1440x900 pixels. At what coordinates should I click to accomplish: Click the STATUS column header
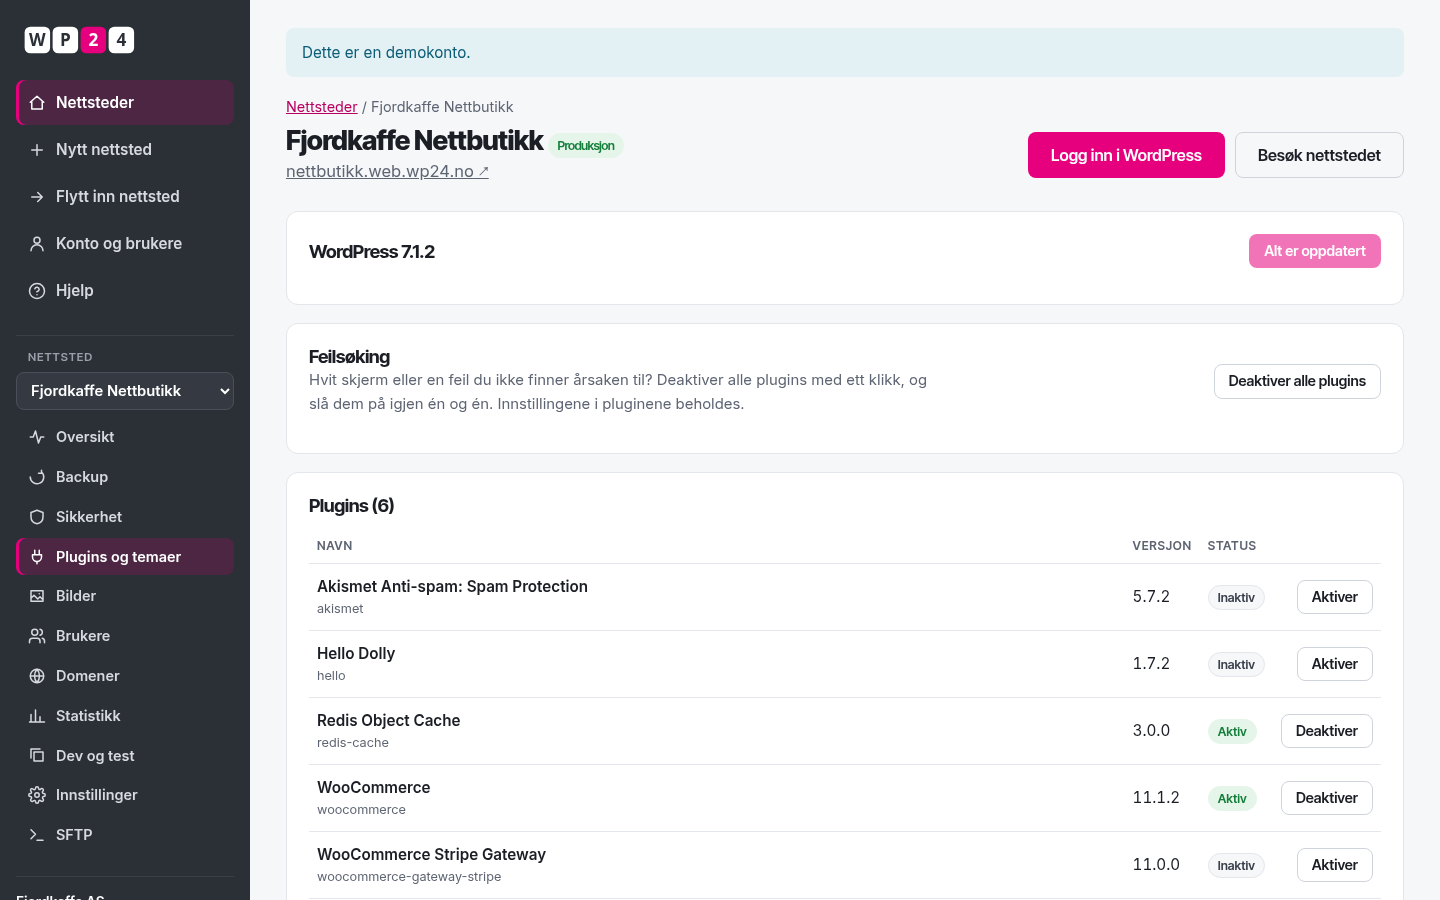click(1232, 546)
